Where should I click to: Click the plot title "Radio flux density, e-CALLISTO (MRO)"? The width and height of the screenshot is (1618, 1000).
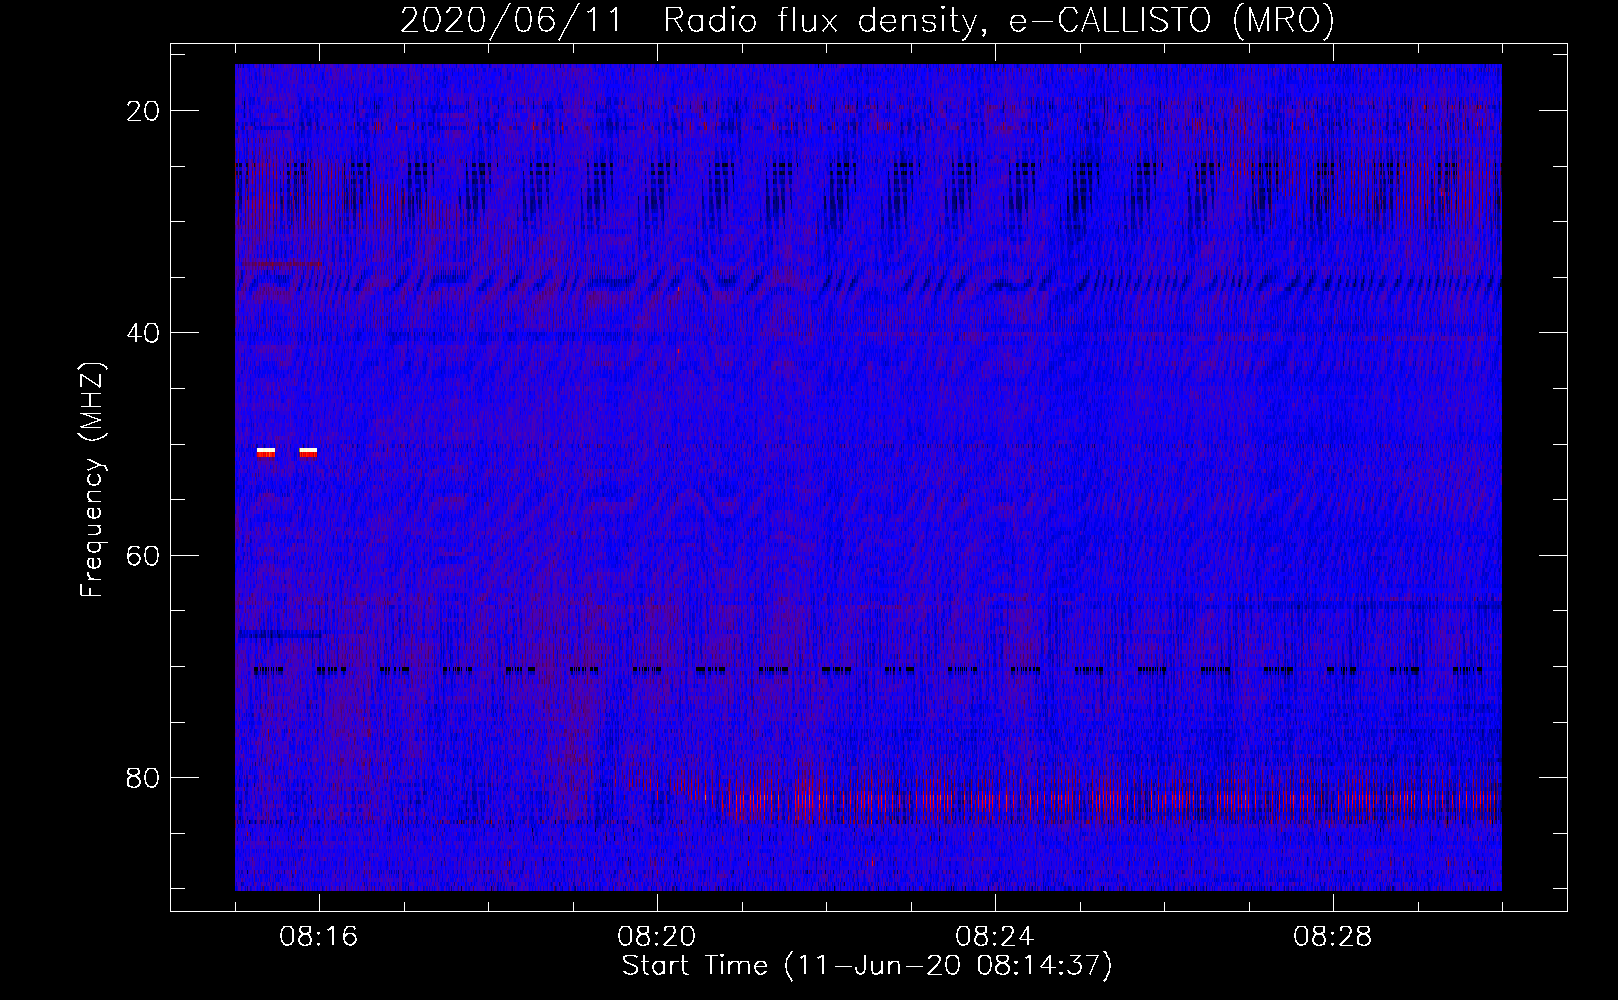pyautogui.click(x=998, y=20)
